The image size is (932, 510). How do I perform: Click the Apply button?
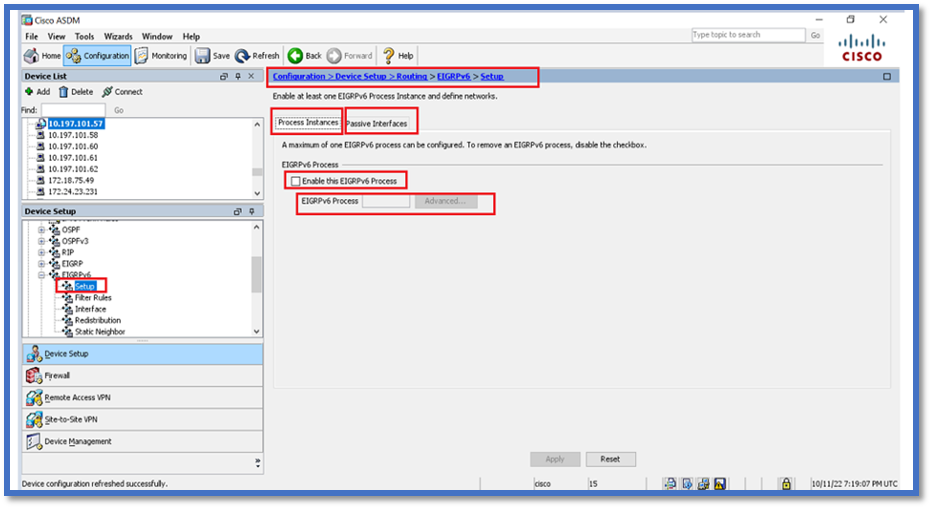555,459
